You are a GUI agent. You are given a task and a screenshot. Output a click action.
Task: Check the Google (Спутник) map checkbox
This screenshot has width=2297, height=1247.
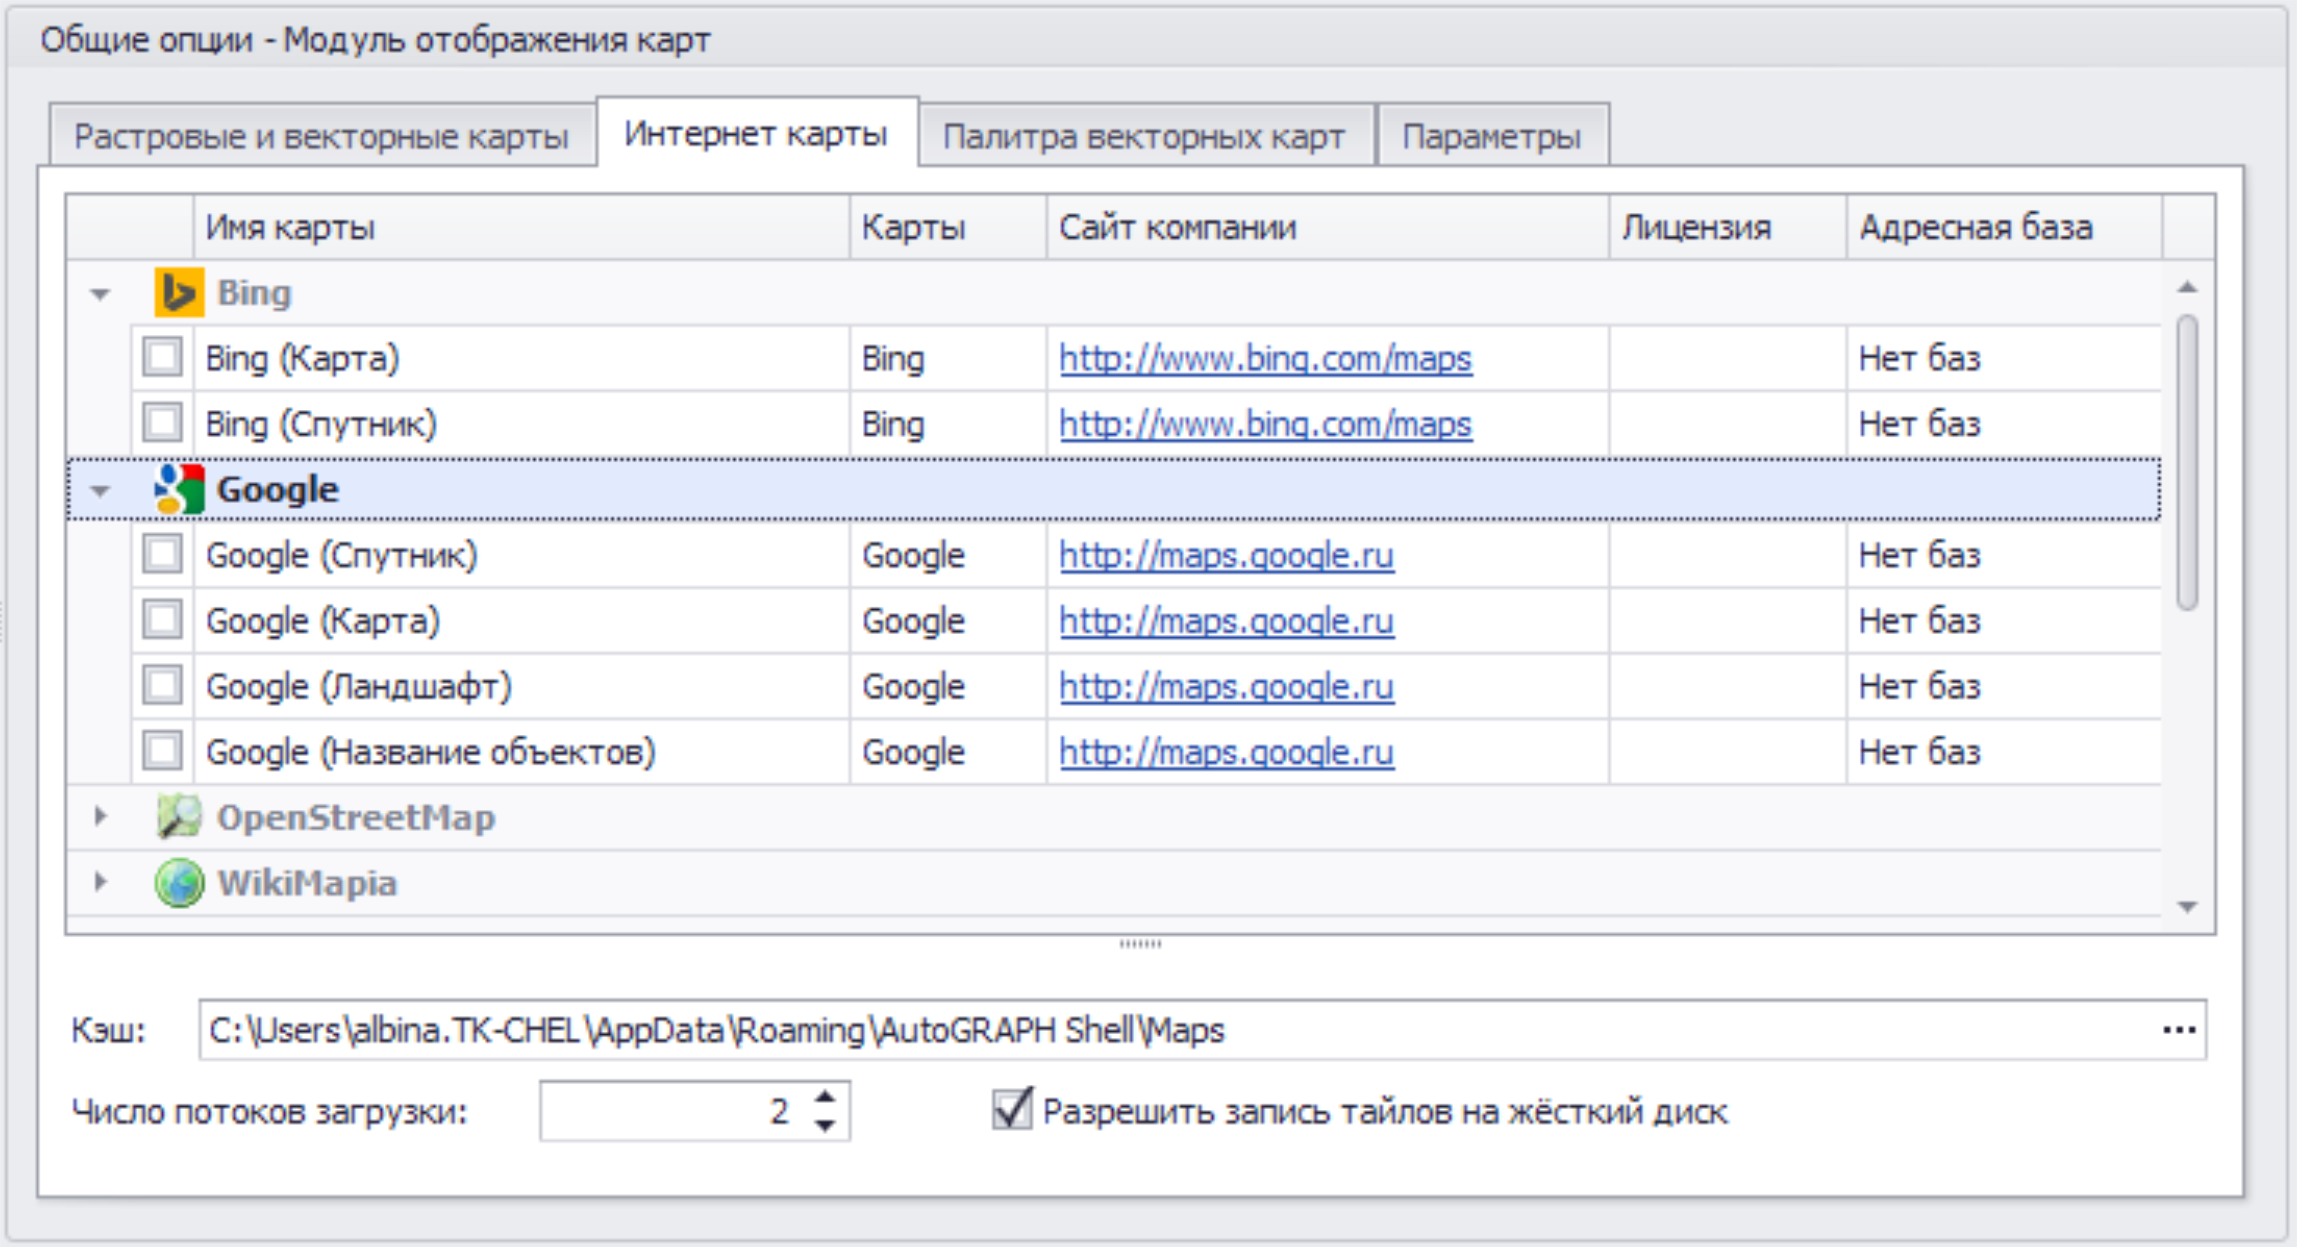[162, 554]
